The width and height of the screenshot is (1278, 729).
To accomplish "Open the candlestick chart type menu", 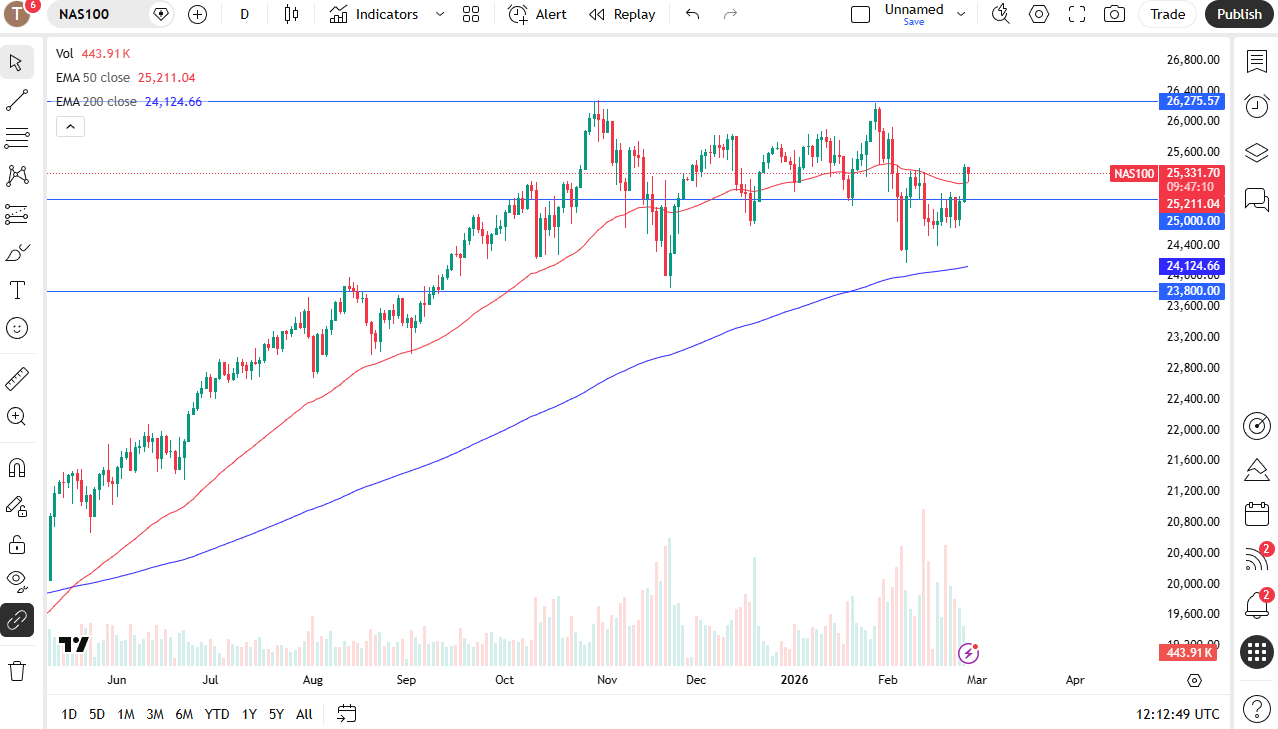I will click(291, 14).
